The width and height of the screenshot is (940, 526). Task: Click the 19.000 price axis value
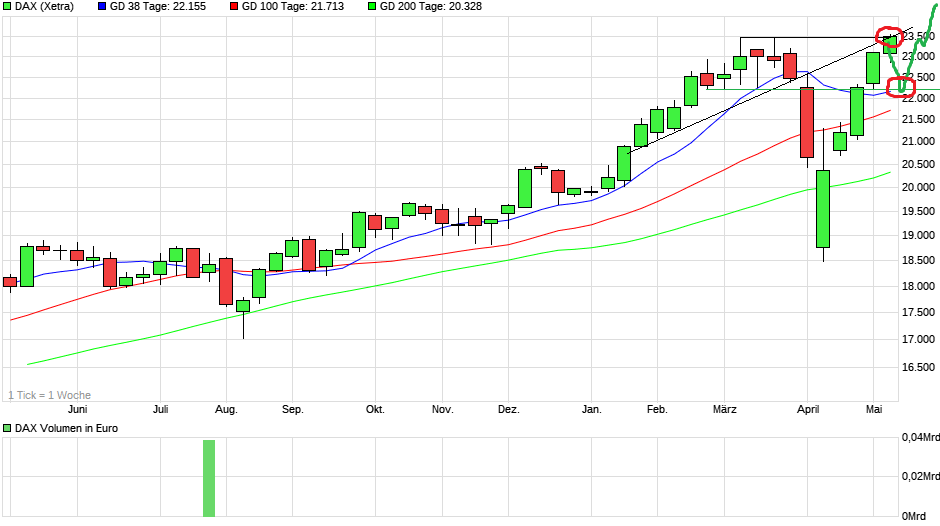point(918,235)
